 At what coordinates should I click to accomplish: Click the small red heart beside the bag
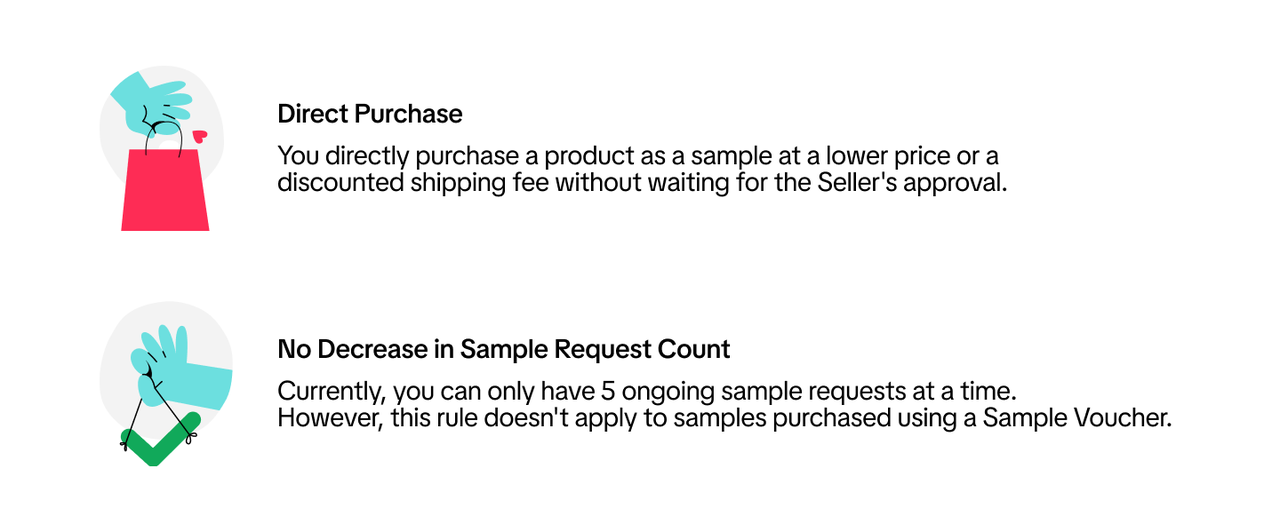pyautogui.click(x=199, y=136)
